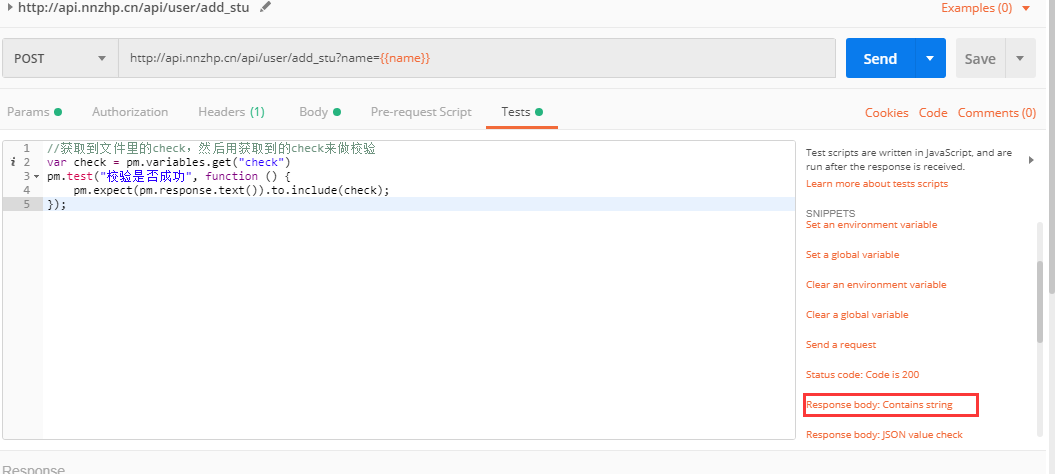1058x474 pixels.
Task: Switch to the Pre-request Script tab
Action: (x=421, y=112)
